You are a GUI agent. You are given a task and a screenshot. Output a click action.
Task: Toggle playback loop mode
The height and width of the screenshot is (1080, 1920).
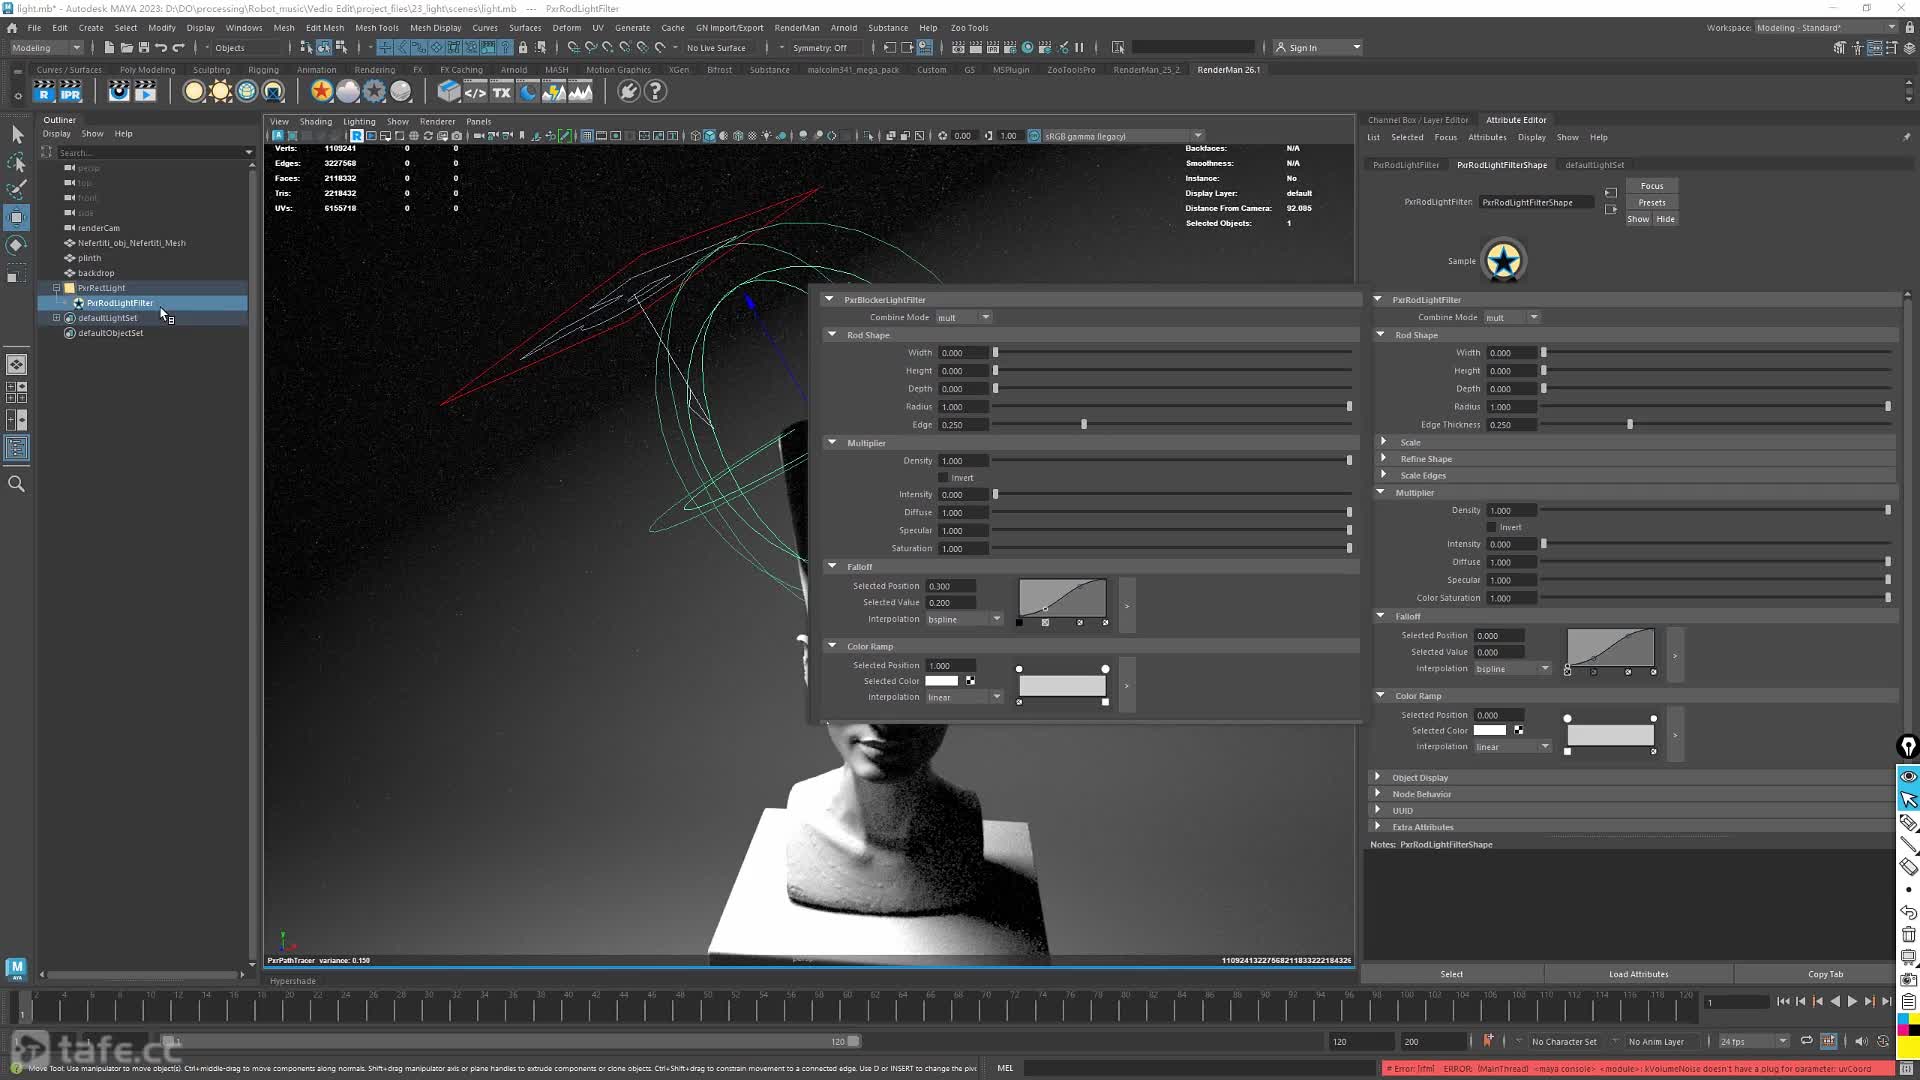[x=1806, y=1041]
